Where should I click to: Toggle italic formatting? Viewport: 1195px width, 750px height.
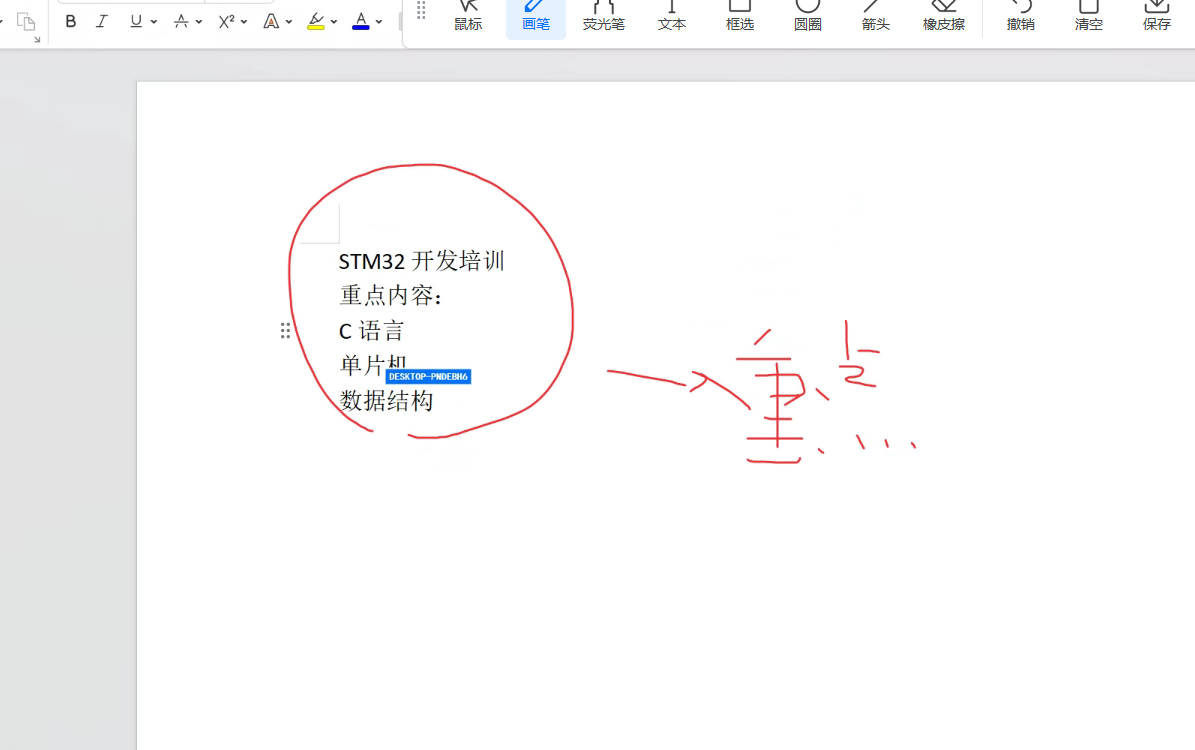[x=101, y=21]
